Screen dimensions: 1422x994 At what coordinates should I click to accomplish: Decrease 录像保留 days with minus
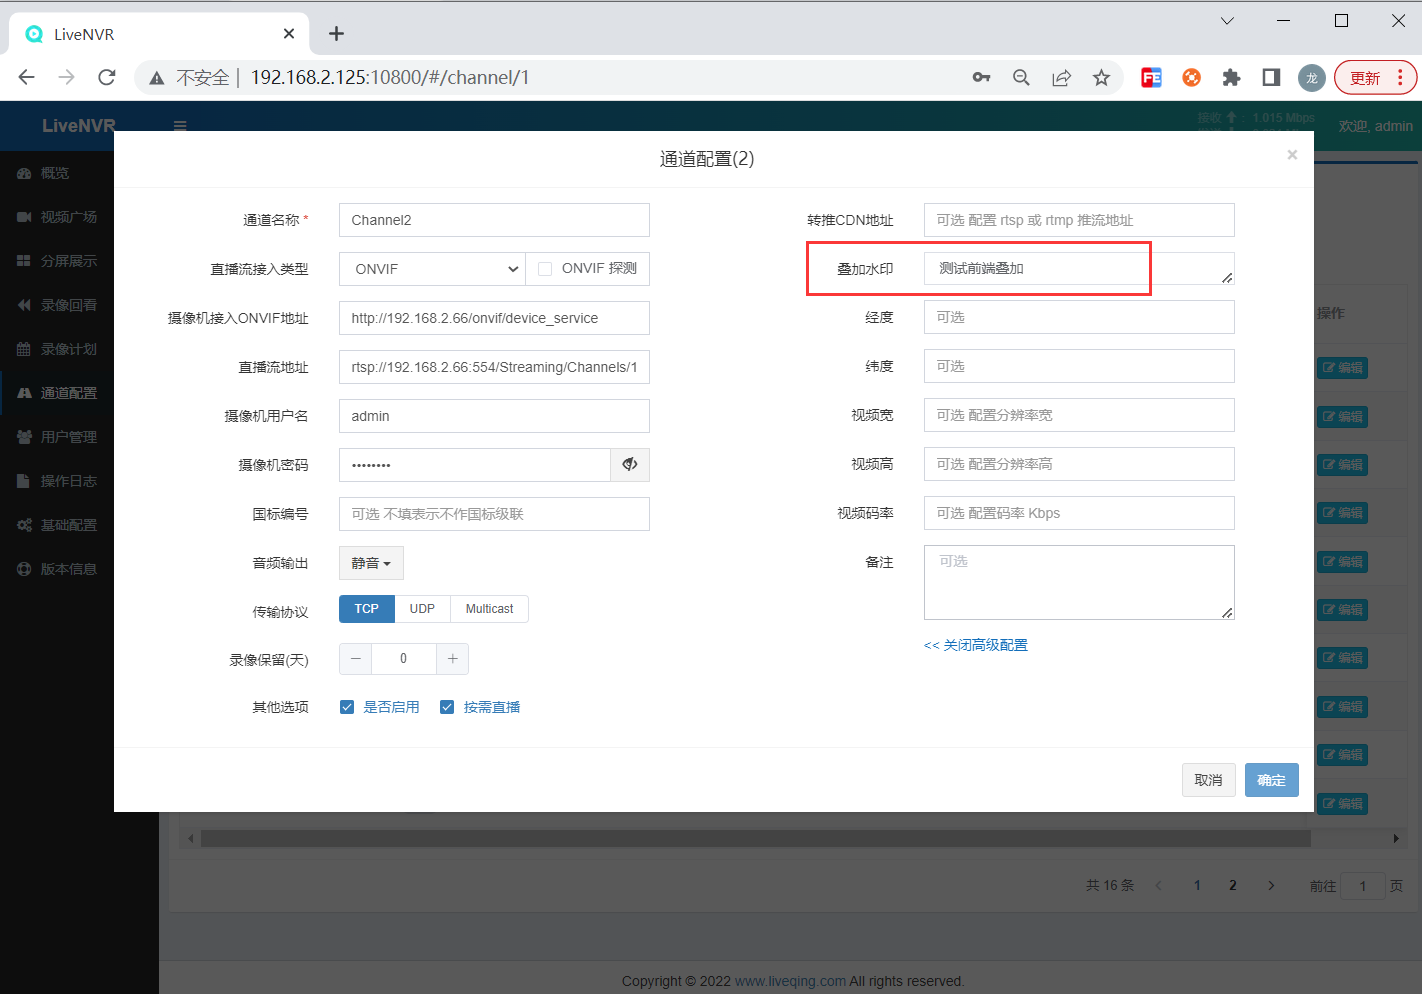point(355,658)
